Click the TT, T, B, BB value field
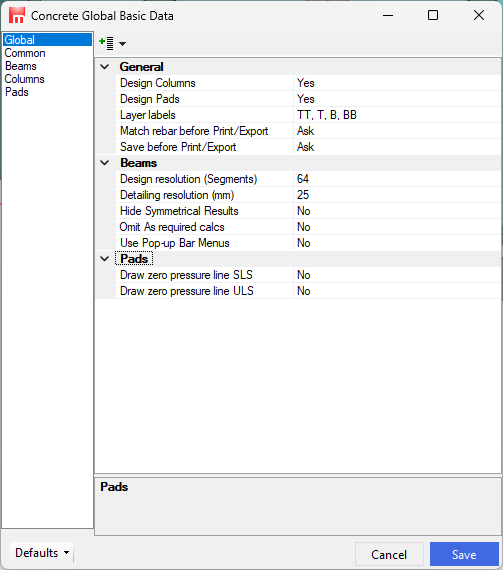The height and width of the screenshot is (570, 503). click(x=397, y=115)
